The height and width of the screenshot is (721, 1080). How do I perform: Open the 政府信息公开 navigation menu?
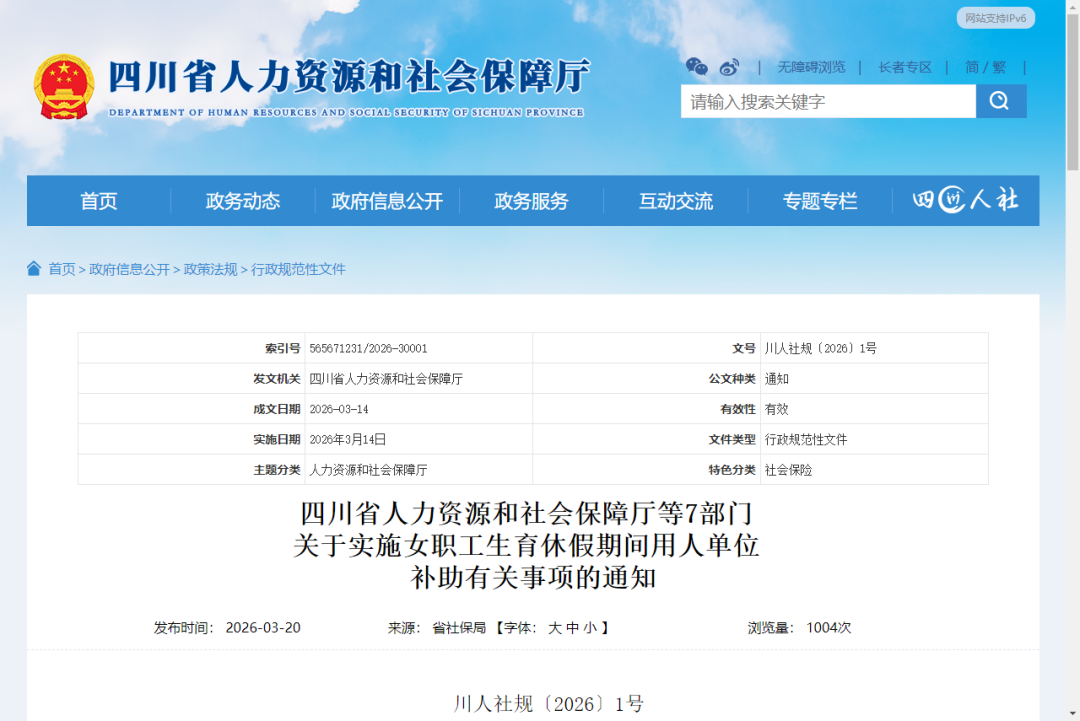coord(389,200)
